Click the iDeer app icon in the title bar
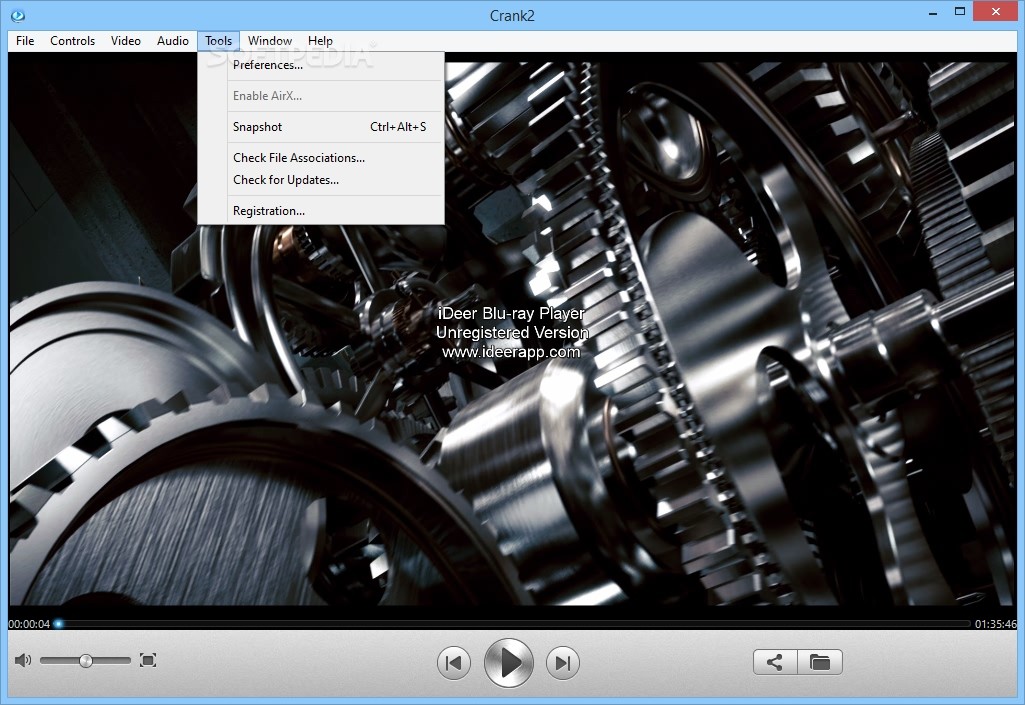The image size is (1025, 705). click(18, 15)
